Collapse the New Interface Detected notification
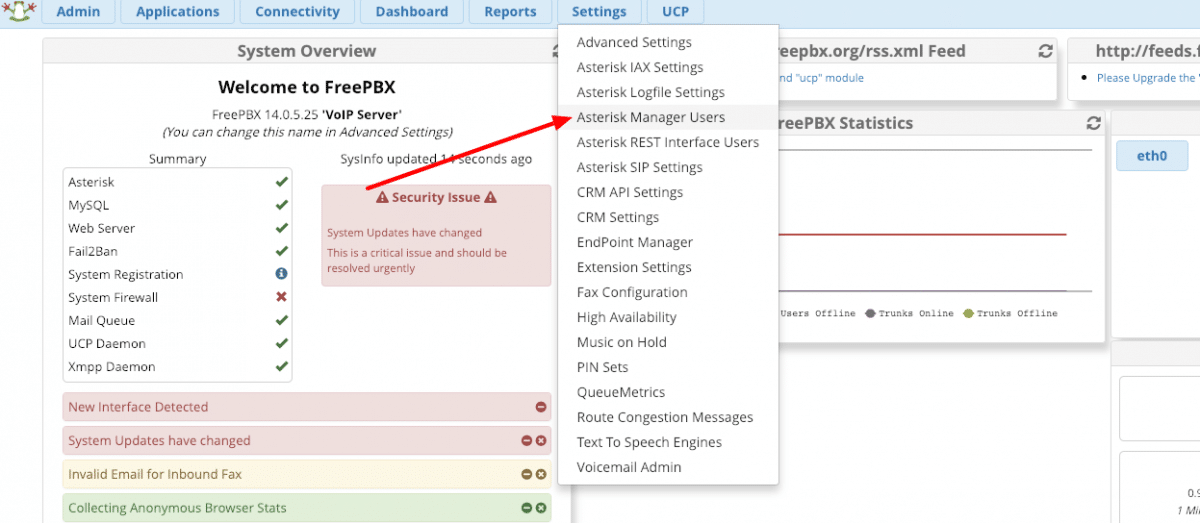 click(541, 407)
